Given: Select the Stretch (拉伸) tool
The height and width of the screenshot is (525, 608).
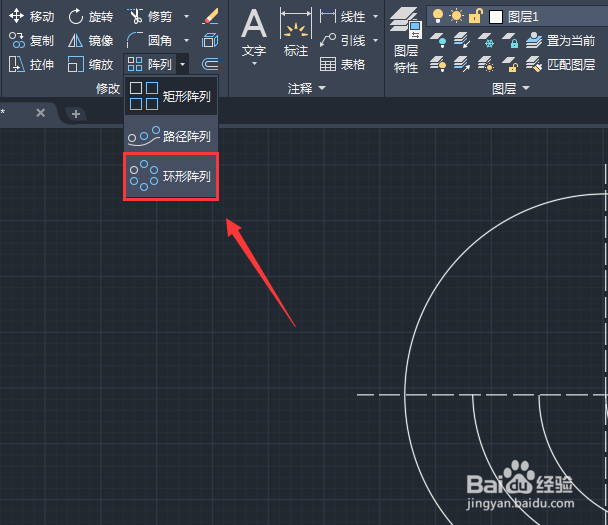Looking at the screenshot, I should (x=31, y=64).
